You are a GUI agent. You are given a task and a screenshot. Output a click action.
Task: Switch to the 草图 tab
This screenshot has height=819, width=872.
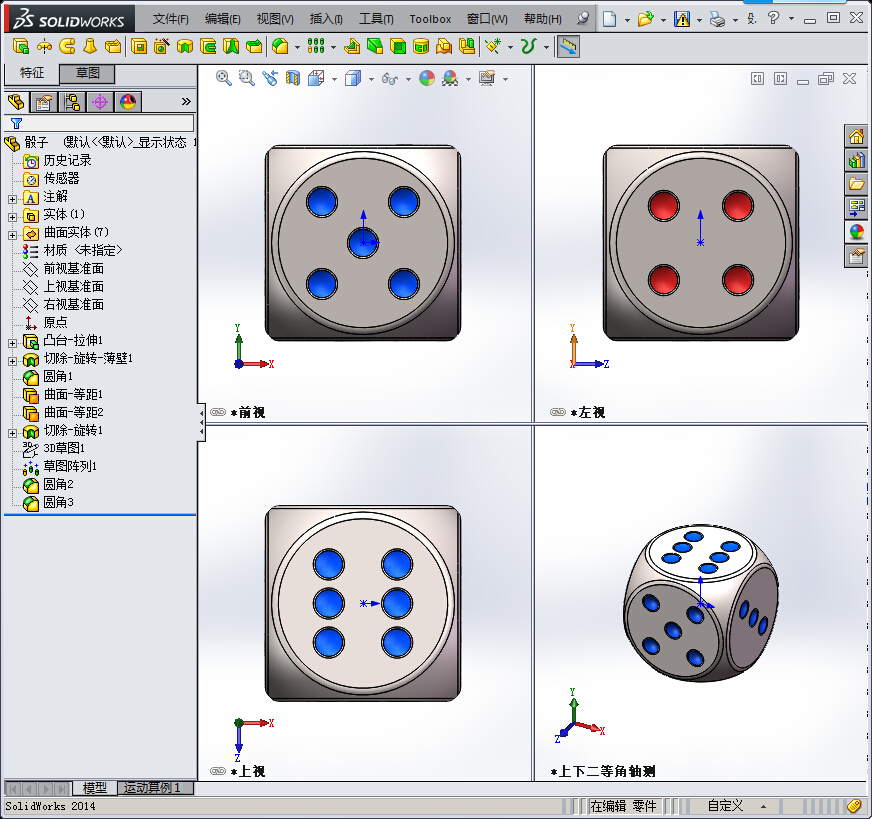[x=87, y=73]
